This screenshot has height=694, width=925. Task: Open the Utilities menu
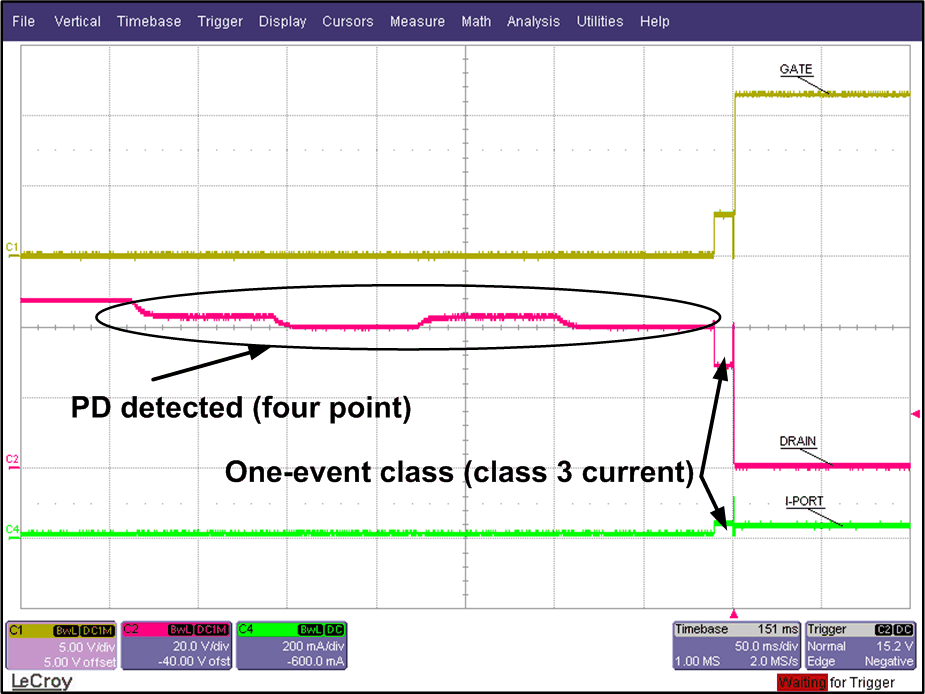600,21
